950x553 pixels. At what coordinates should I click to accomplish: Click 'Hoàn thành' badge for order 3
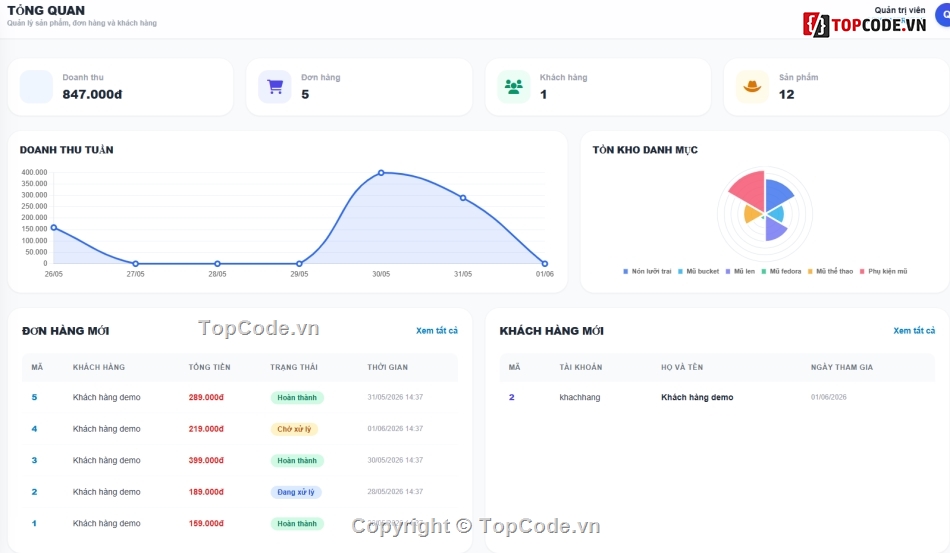tap(297, 461)
